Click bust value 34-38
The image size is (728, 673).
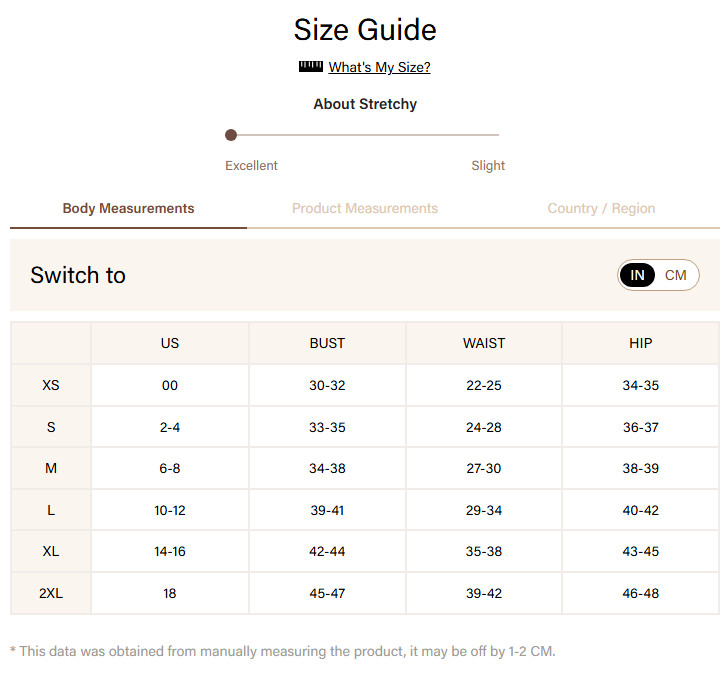327,468
